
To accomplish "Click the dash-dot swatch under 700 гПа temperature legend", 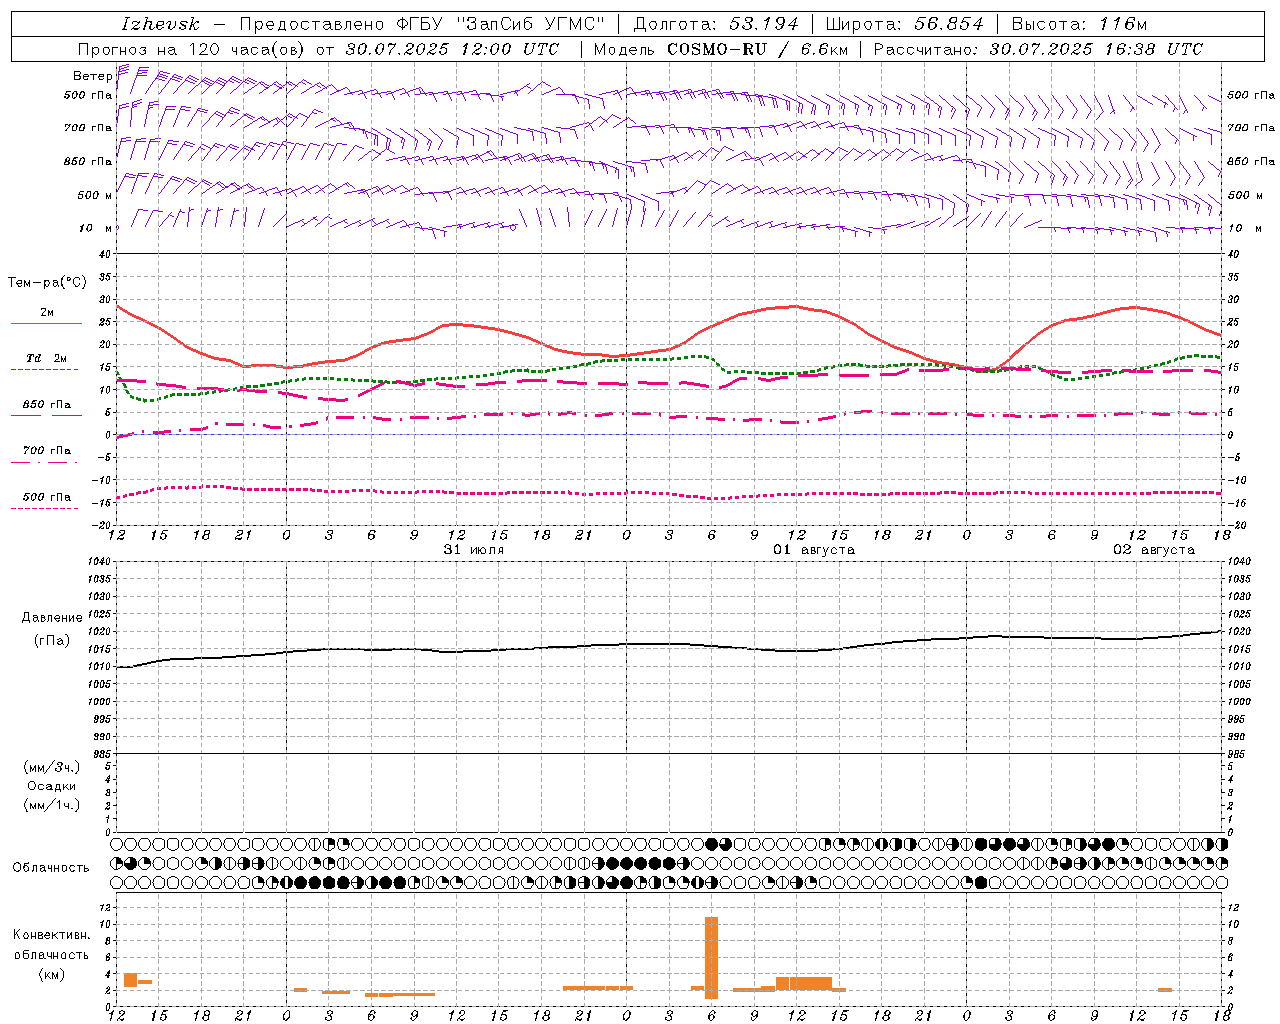I will [44, 462].
